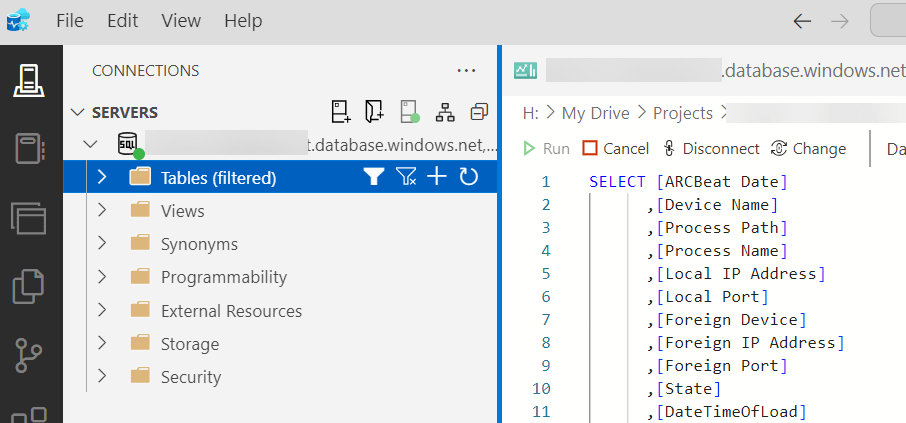Toggle Show Active Connections in Servers
Screen dimensions: 906x423
pos(408,111)
